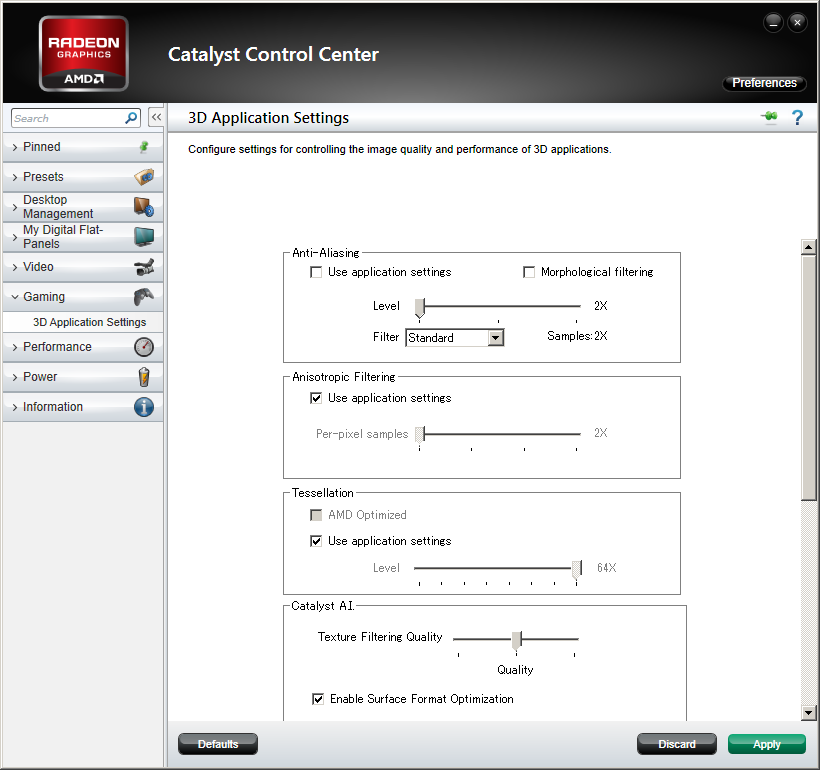This screenshot has width=820, height=770.
Task: Click the Information blue i icon
Action: (x=144, y=407)
